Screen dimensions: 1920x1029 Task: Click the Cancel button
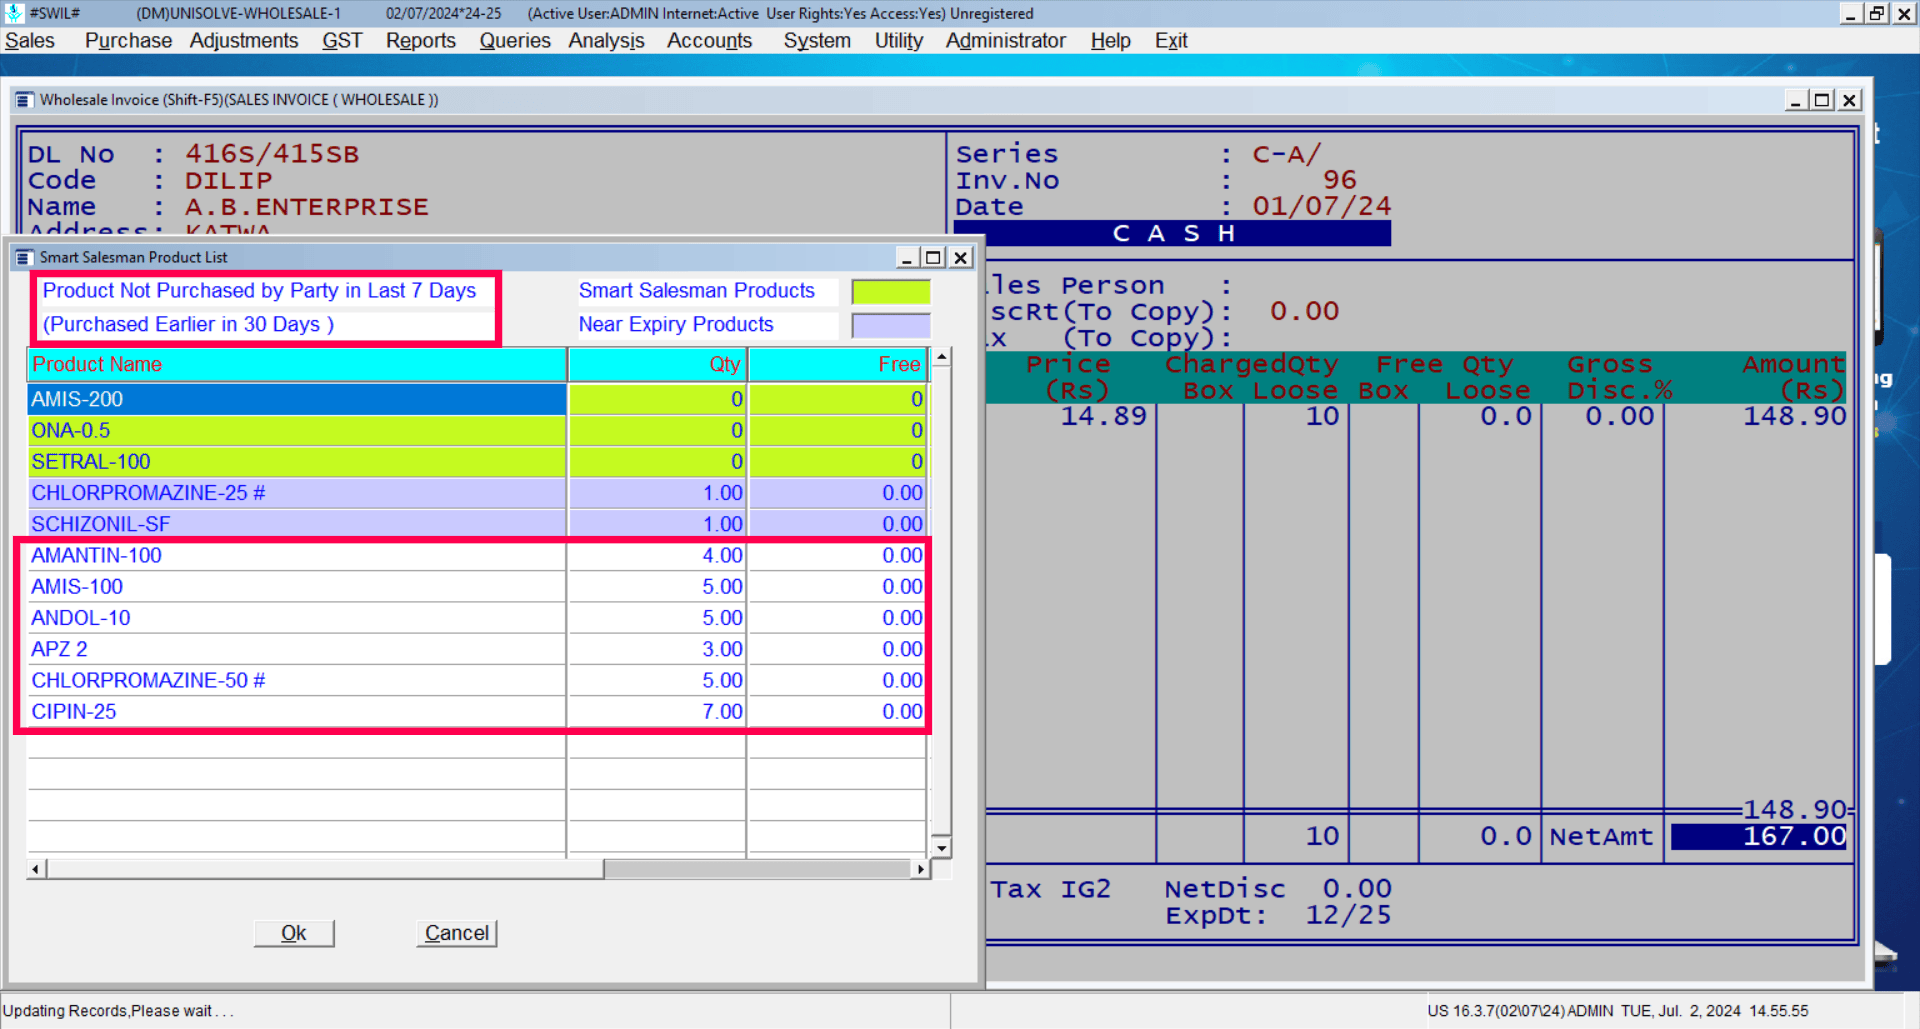click(x=457, y=933)
